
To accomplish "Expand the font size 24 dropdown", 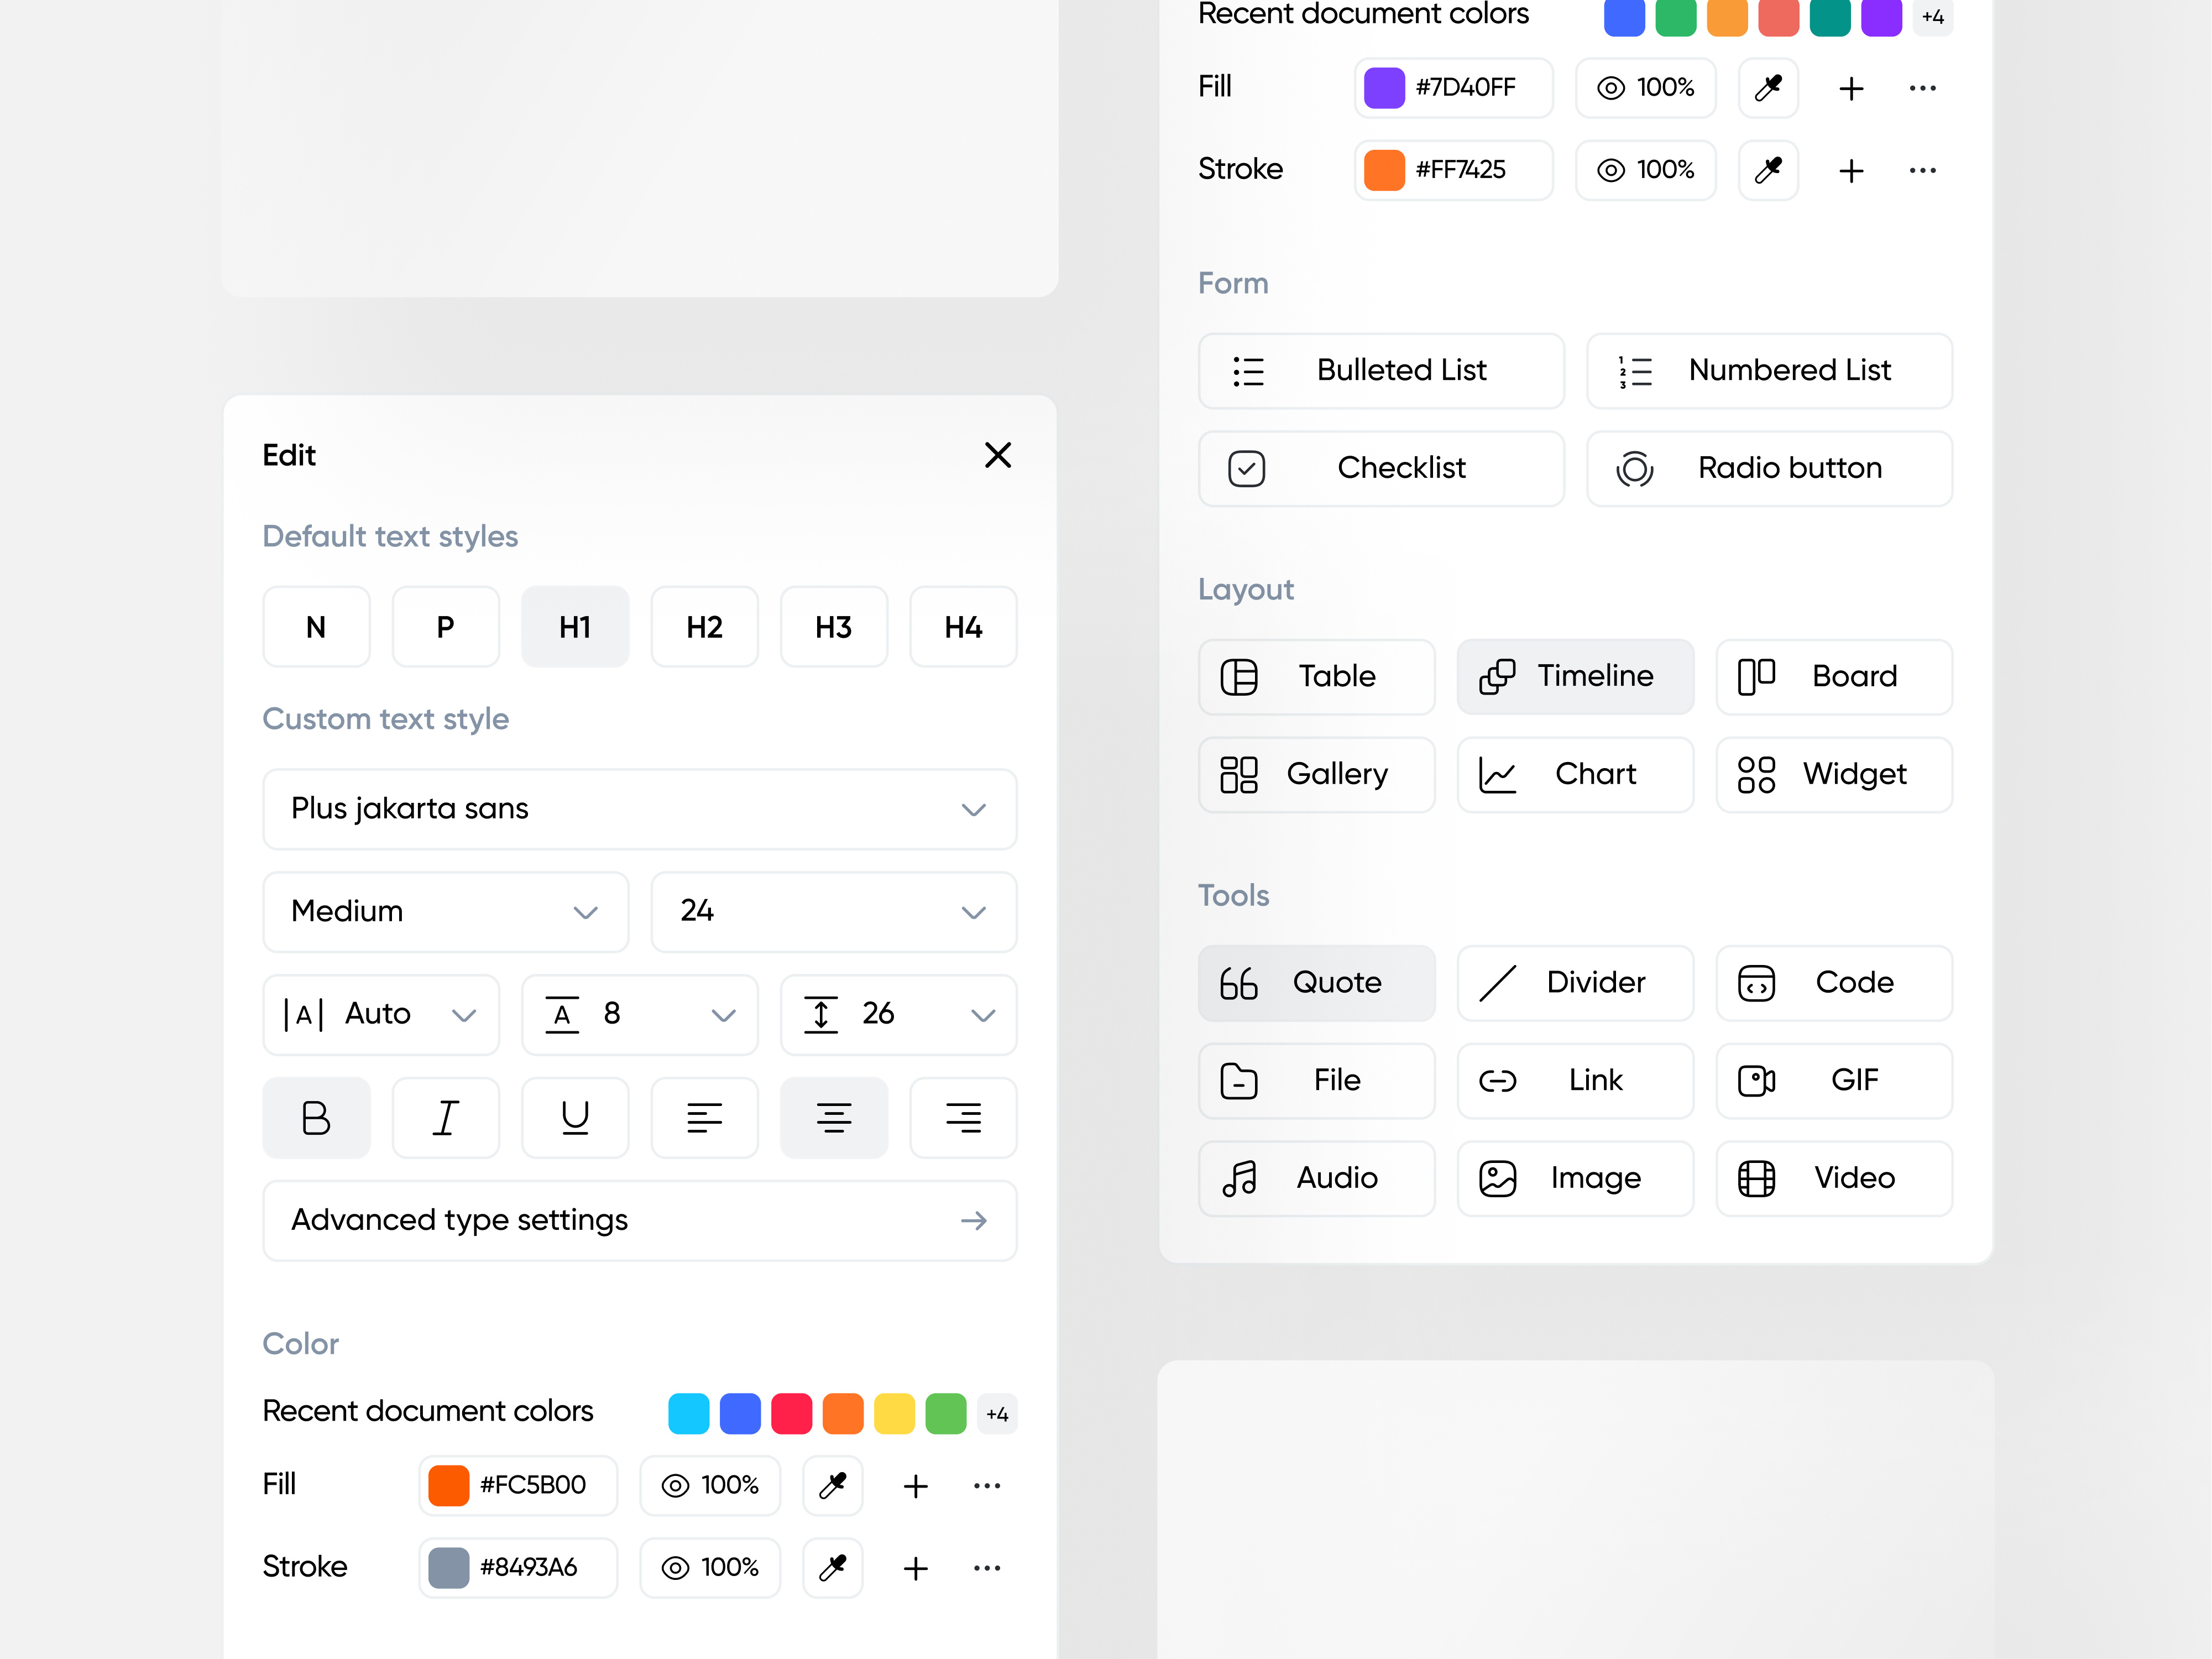I will pyautogui.click(x=833, y=911).
